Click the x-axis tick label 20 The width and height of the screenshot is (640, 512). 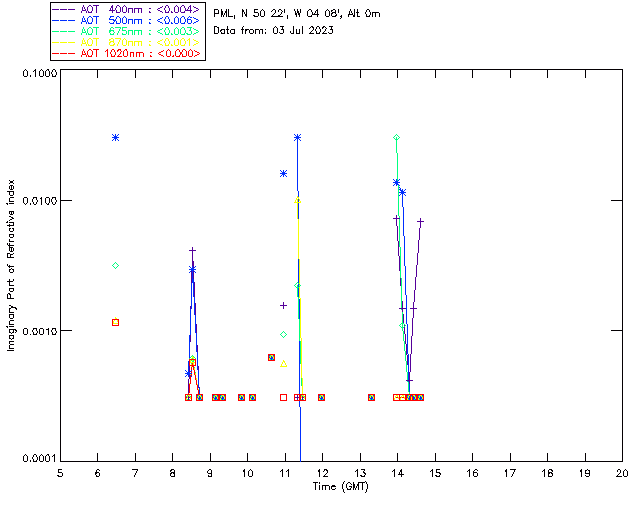[622, 473]
